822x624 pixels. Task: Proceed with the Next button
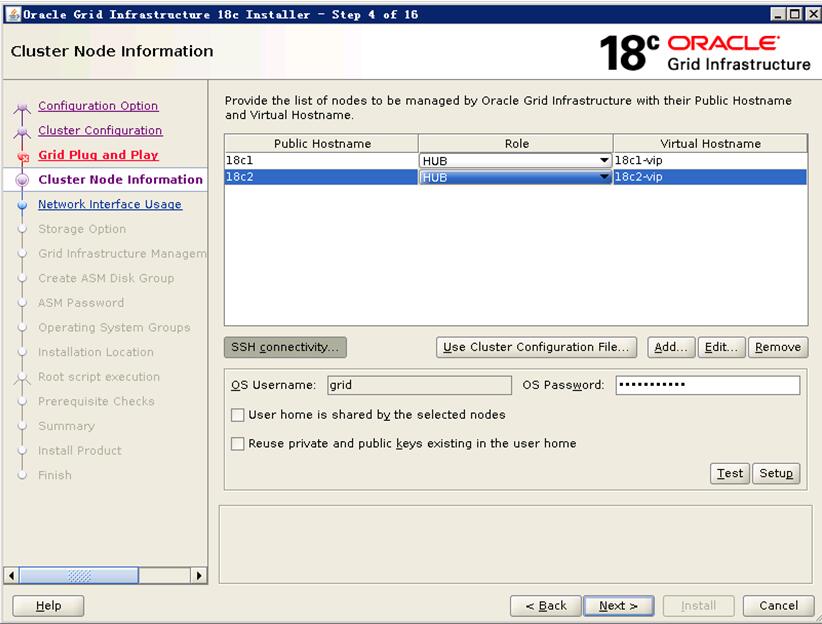[619, 606]
